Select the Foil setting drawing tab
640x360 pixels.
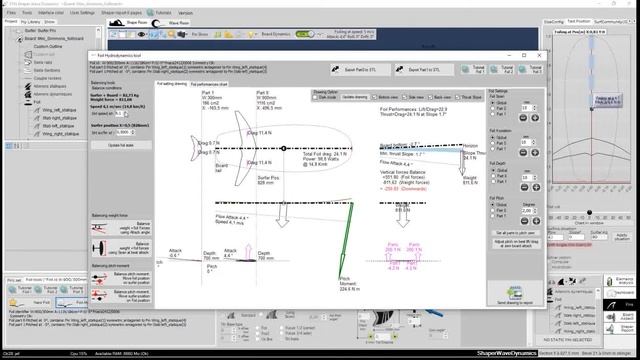172,84
